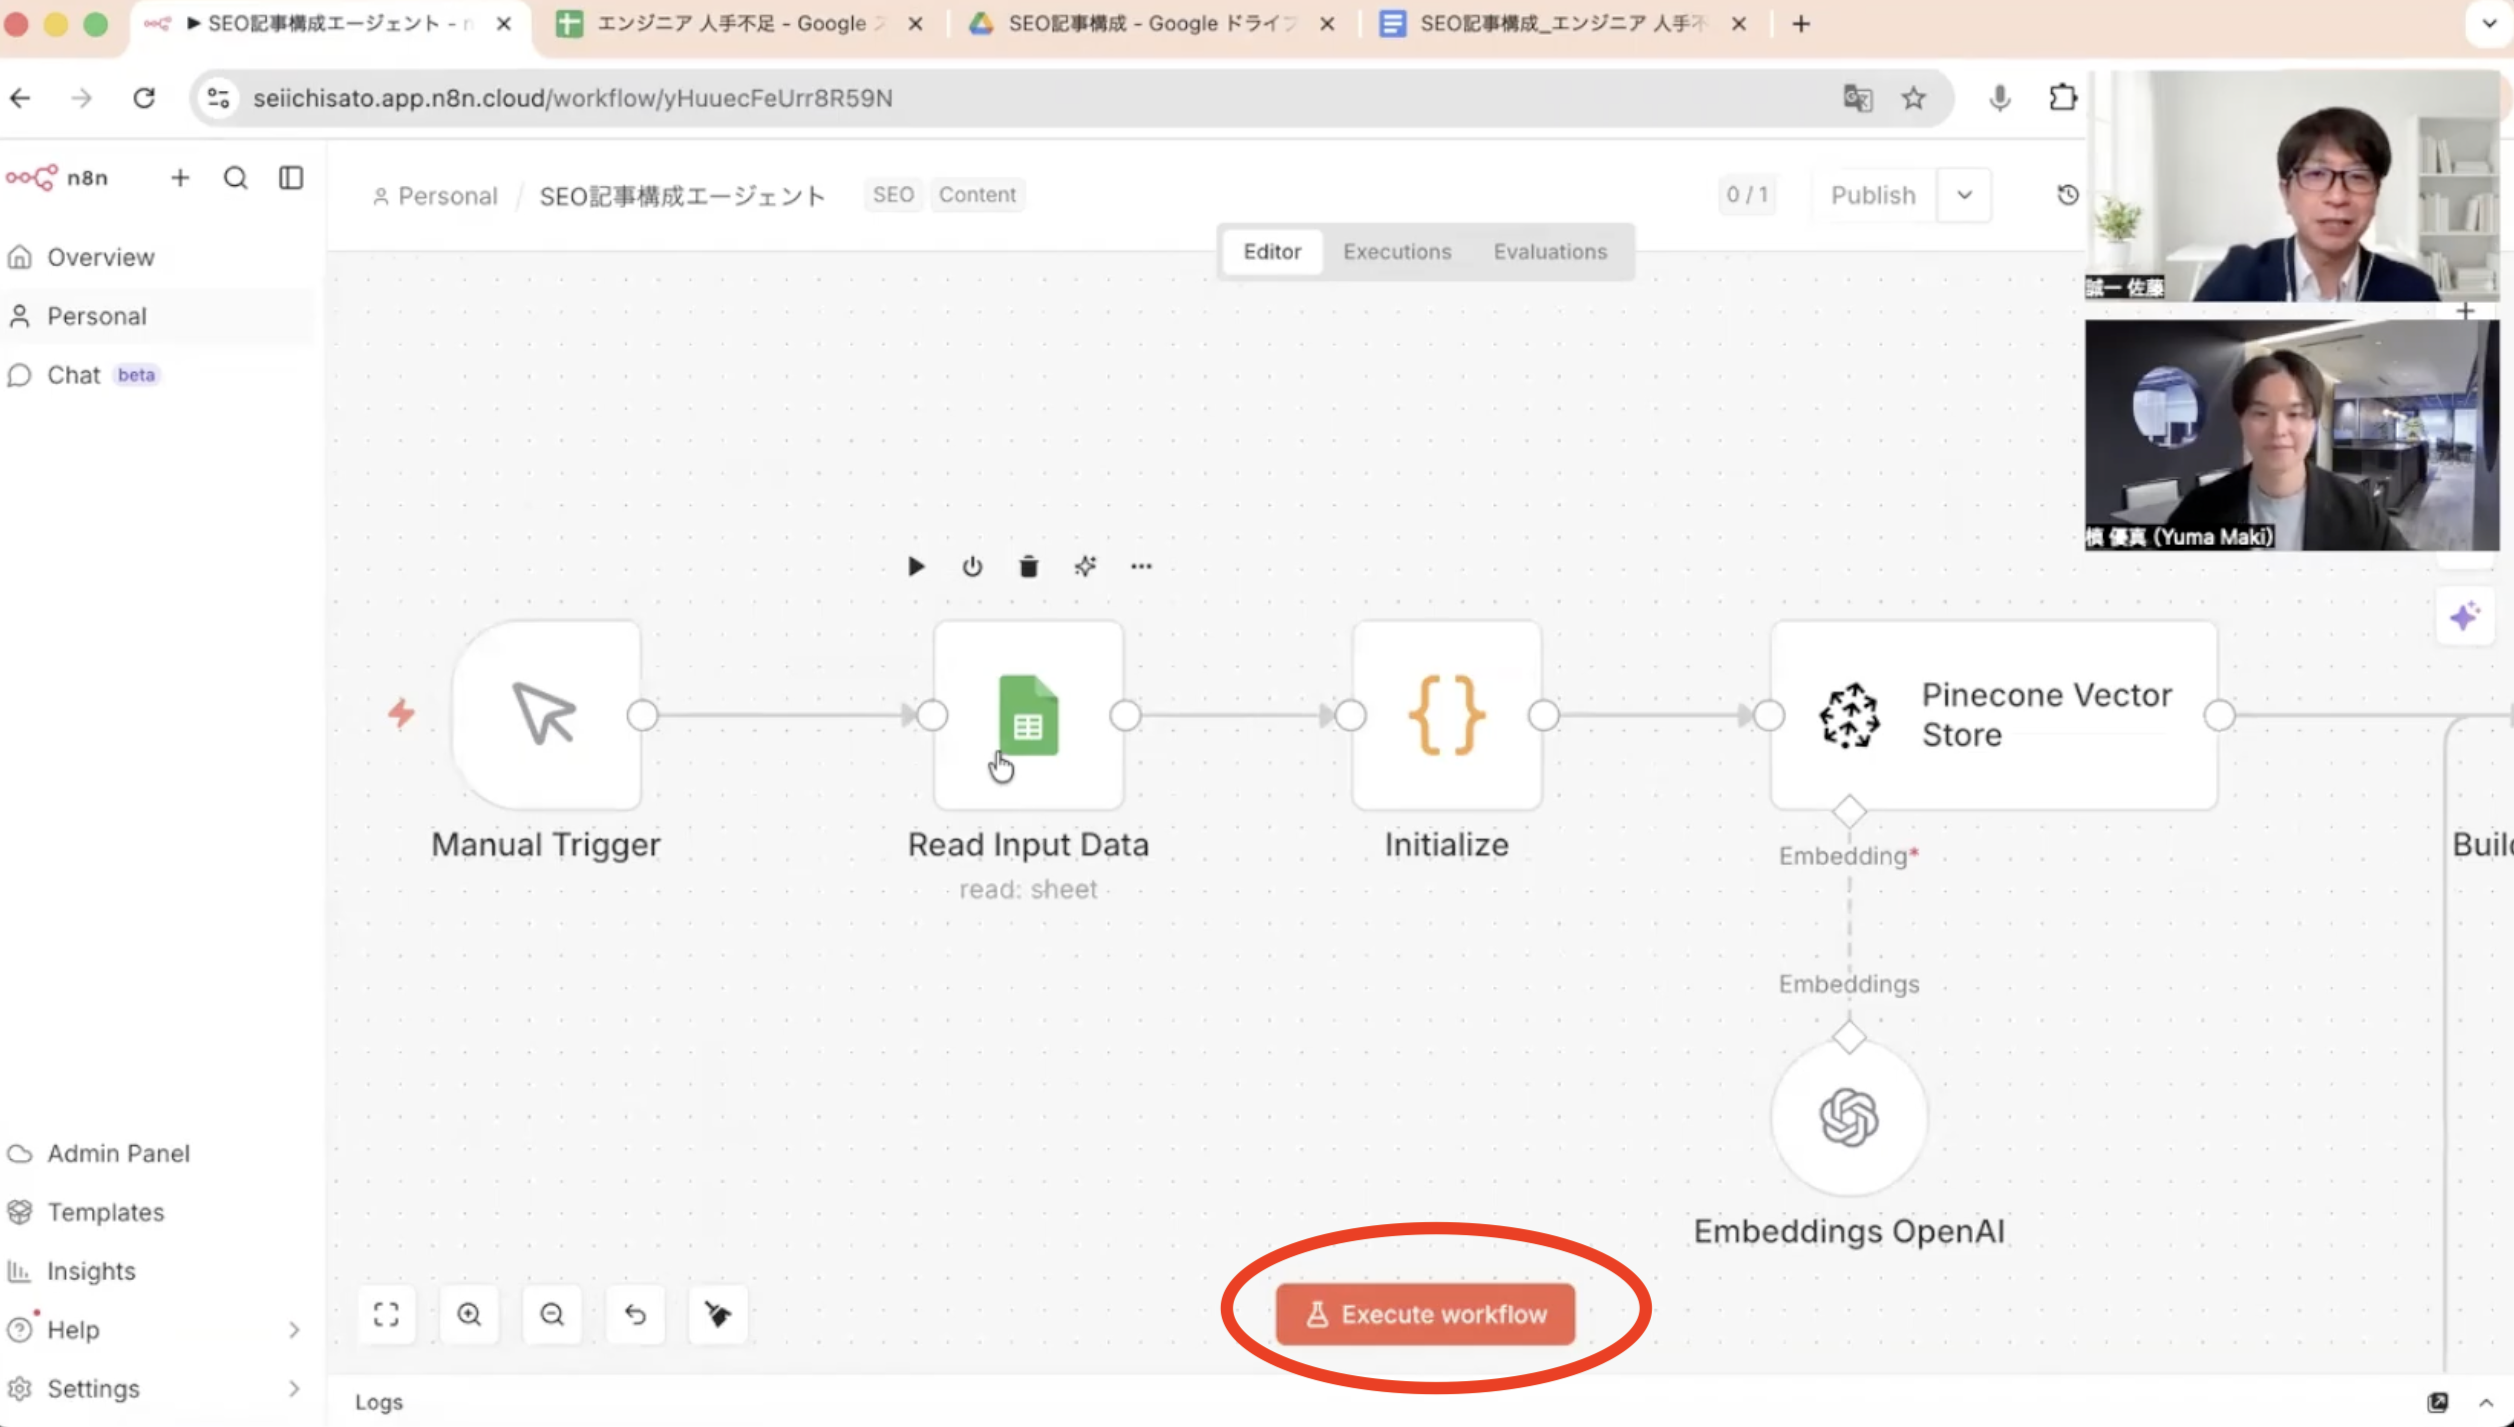Open Templates from sidebar
Viewport: 2514px width, 1427px height.
point(158,1212)
